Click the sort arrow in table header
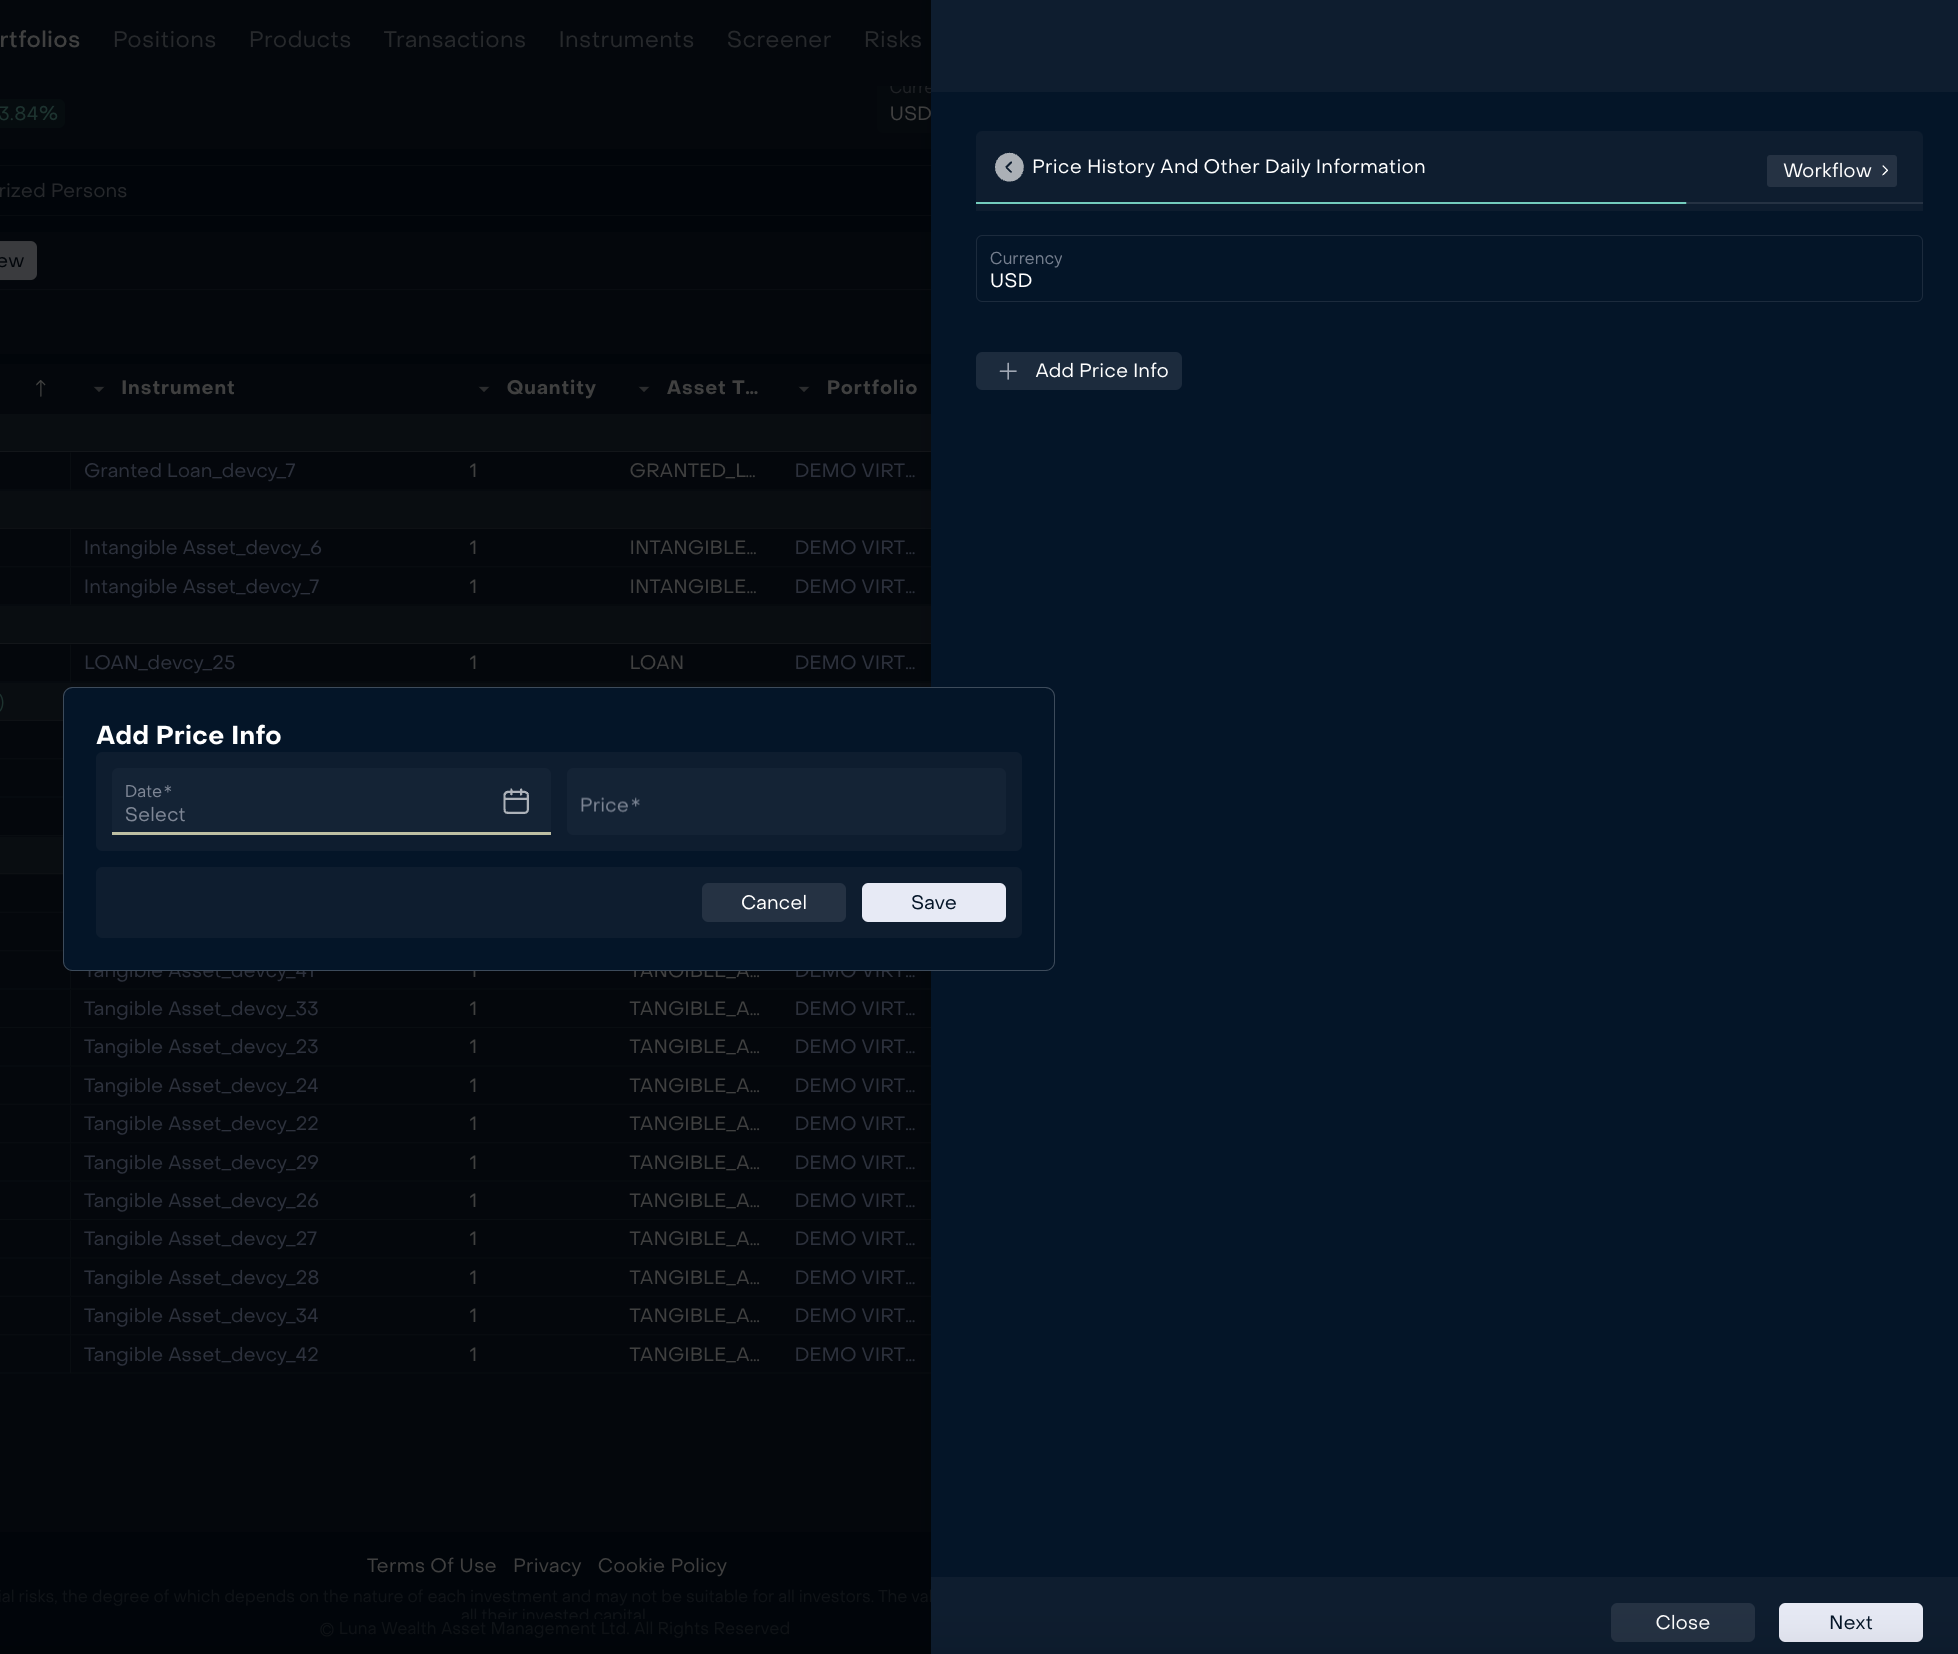 pos(41,388)
